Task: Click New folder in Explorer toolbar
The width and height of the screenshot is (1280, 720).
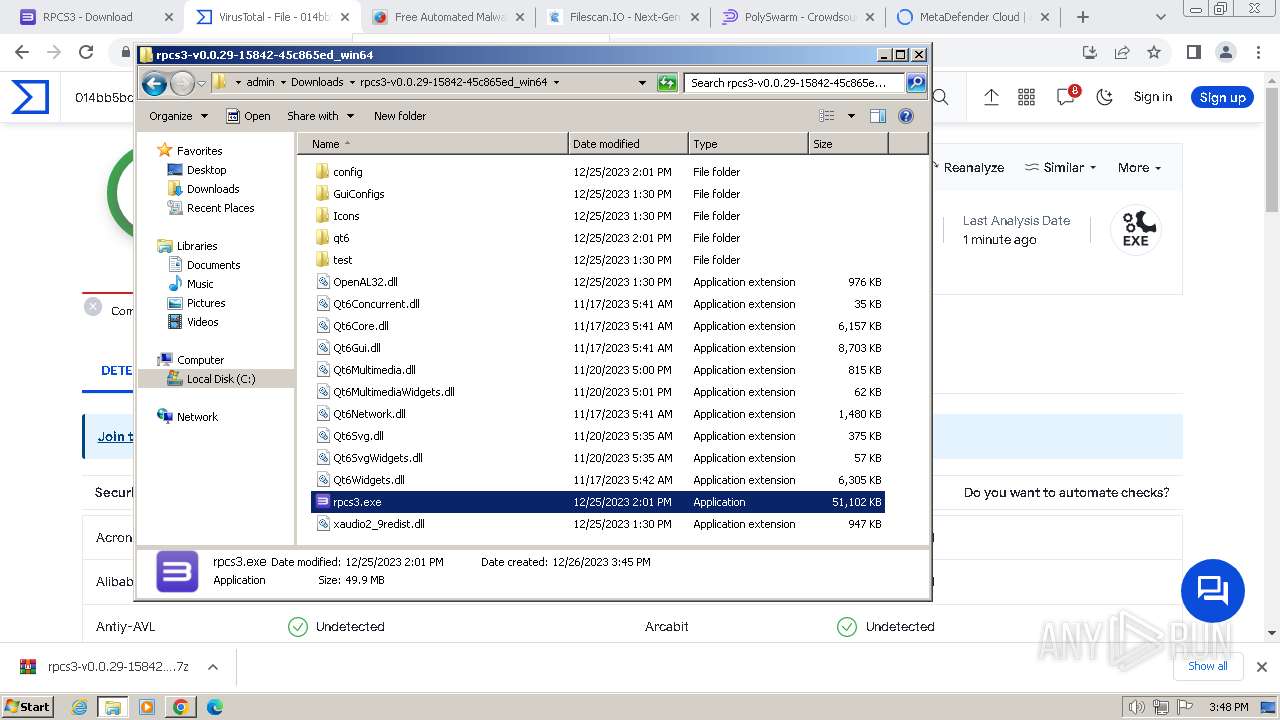Action: click(400, 116)
